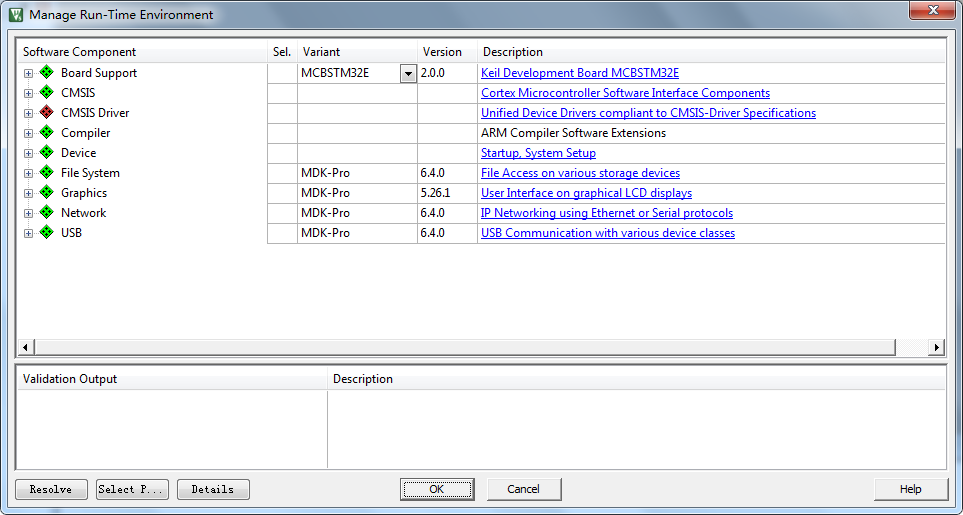Close the Manage Run-Time Environment dialog
The image size is (963, 515).
[932, 10]
